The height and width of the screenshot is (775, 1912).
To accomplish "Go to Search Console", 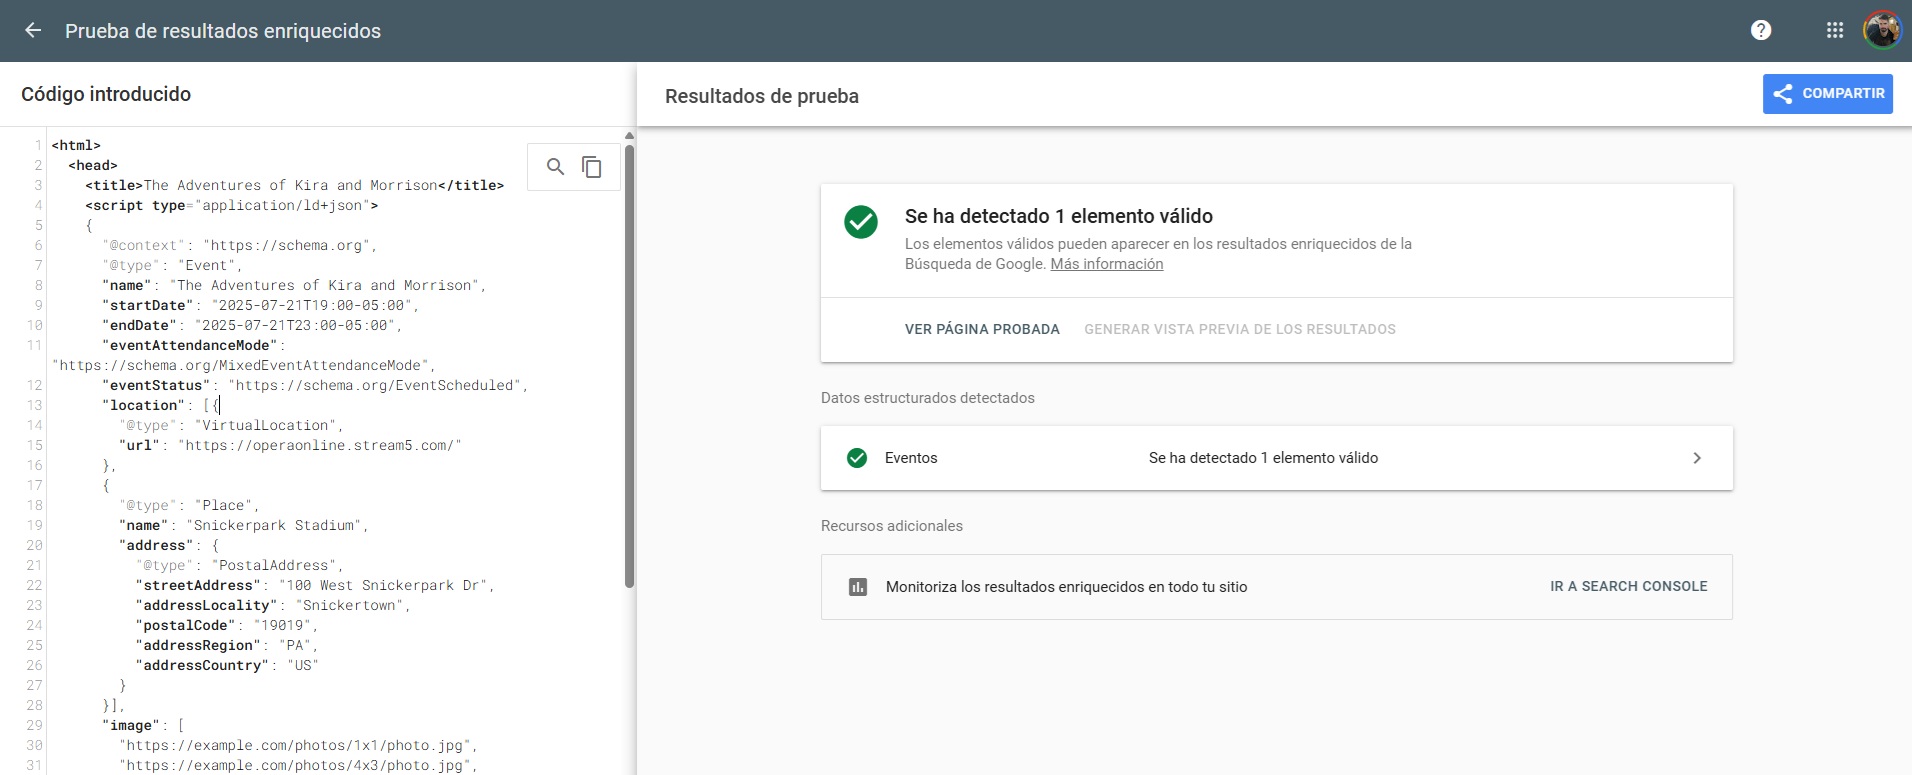I will [x=1628, y=586].
